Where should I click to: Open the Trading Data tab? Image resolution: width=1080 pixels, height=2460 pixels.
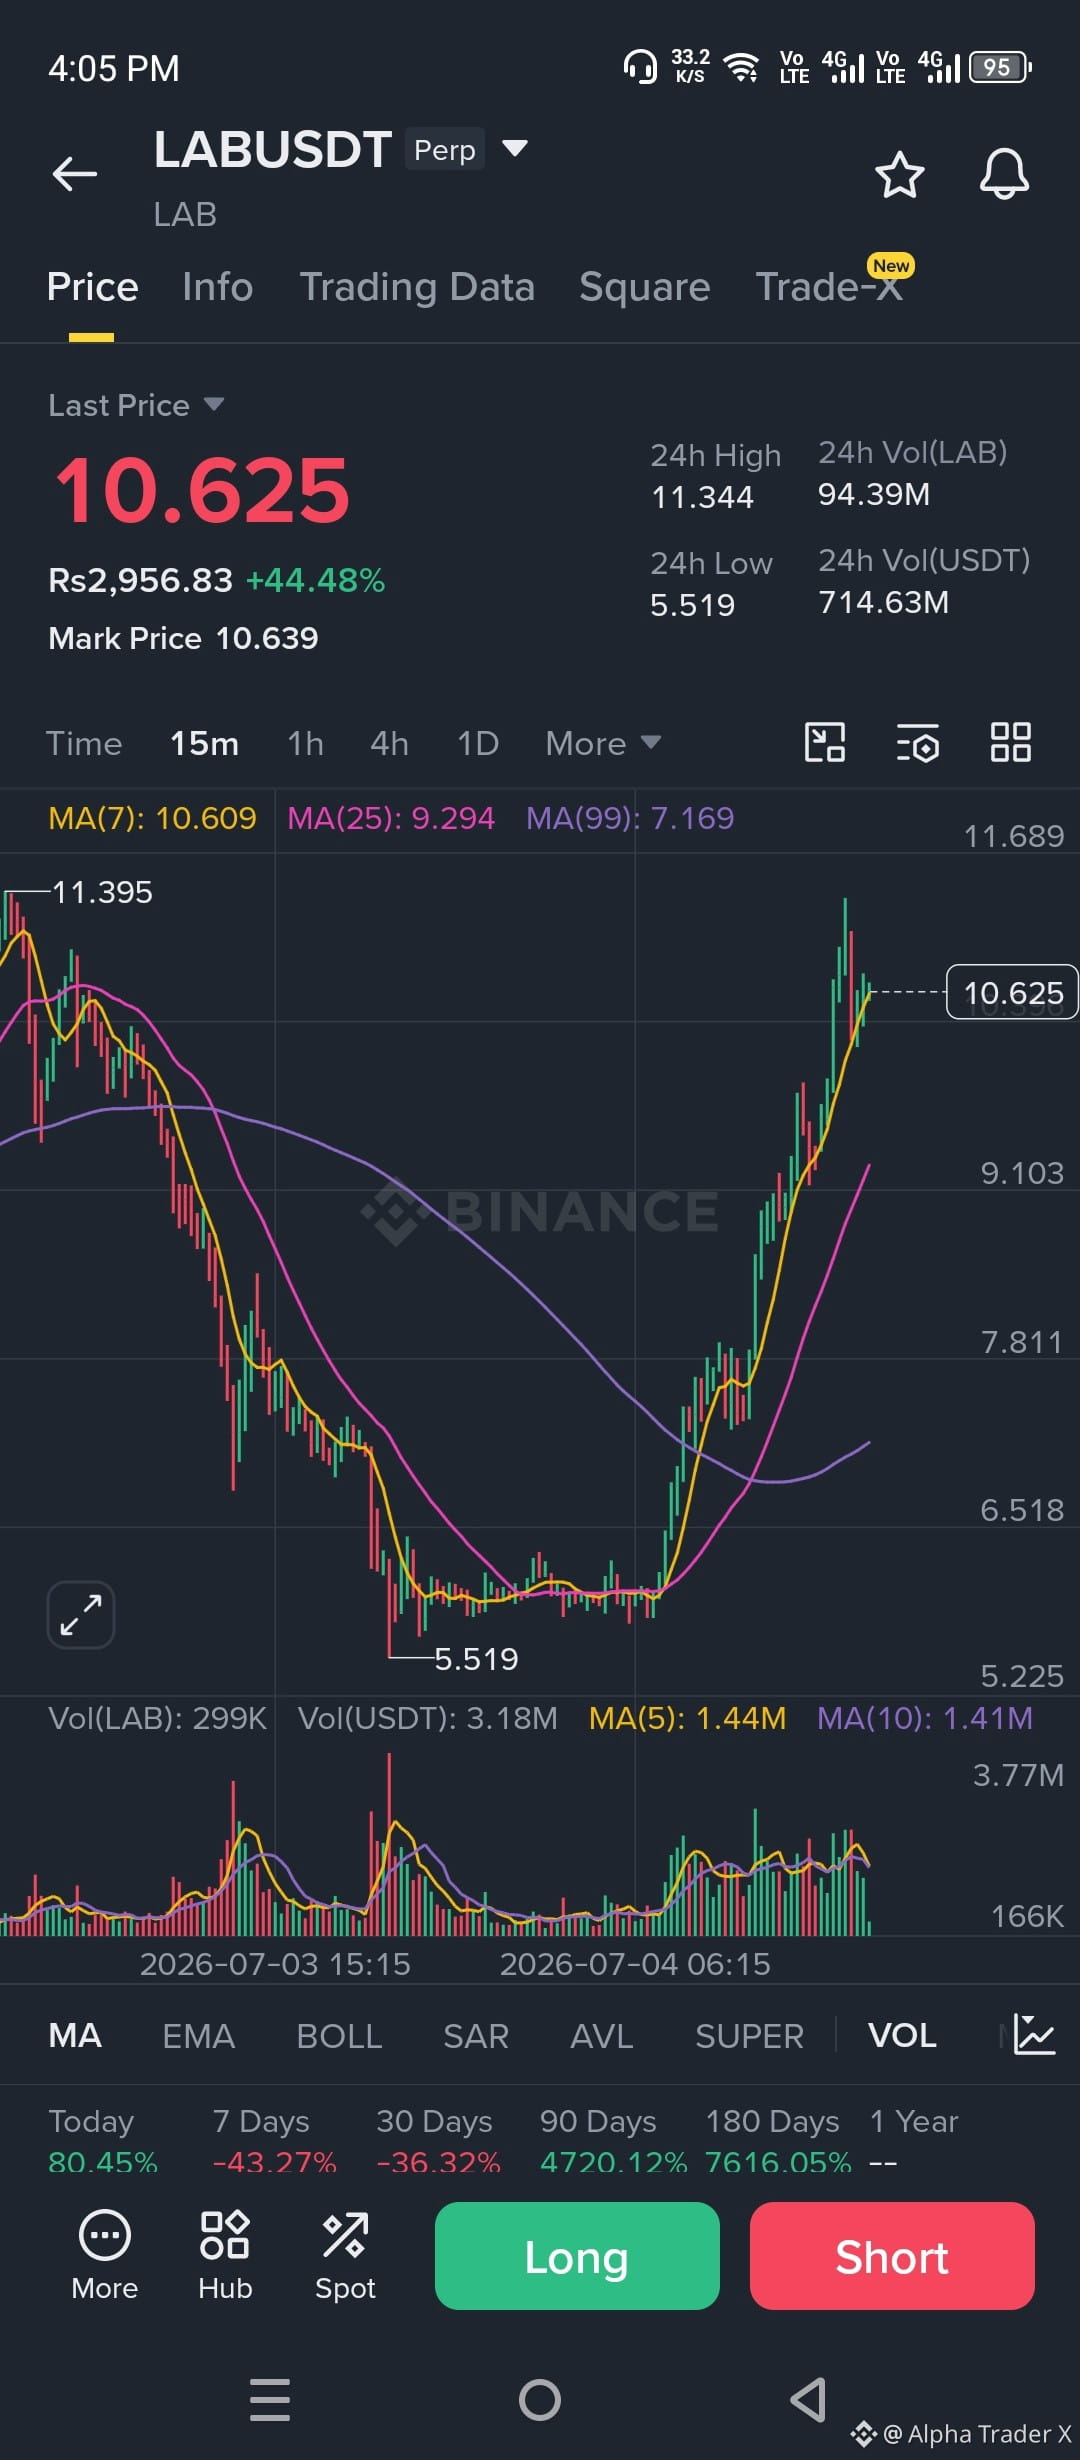417,287
